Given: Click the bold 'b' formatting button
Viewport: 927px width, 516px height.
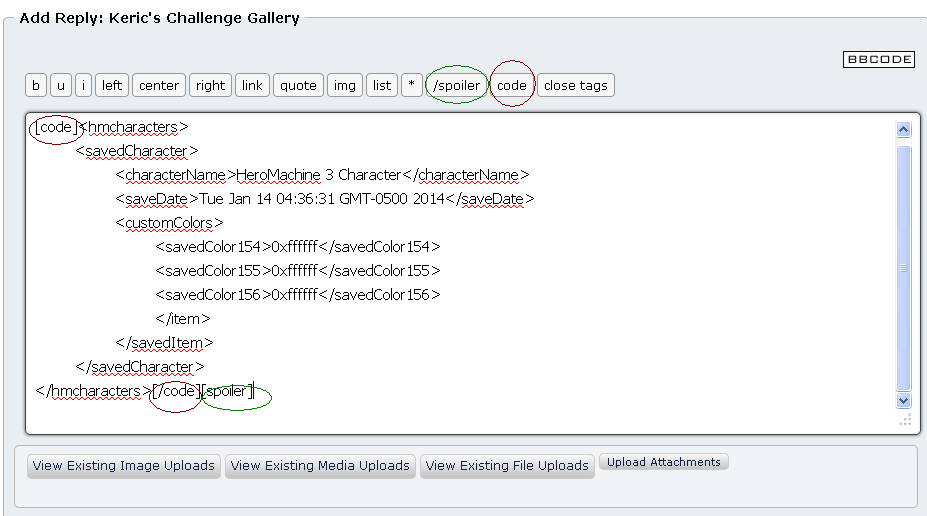Looking at the screenshot, I should coord(36,86).
